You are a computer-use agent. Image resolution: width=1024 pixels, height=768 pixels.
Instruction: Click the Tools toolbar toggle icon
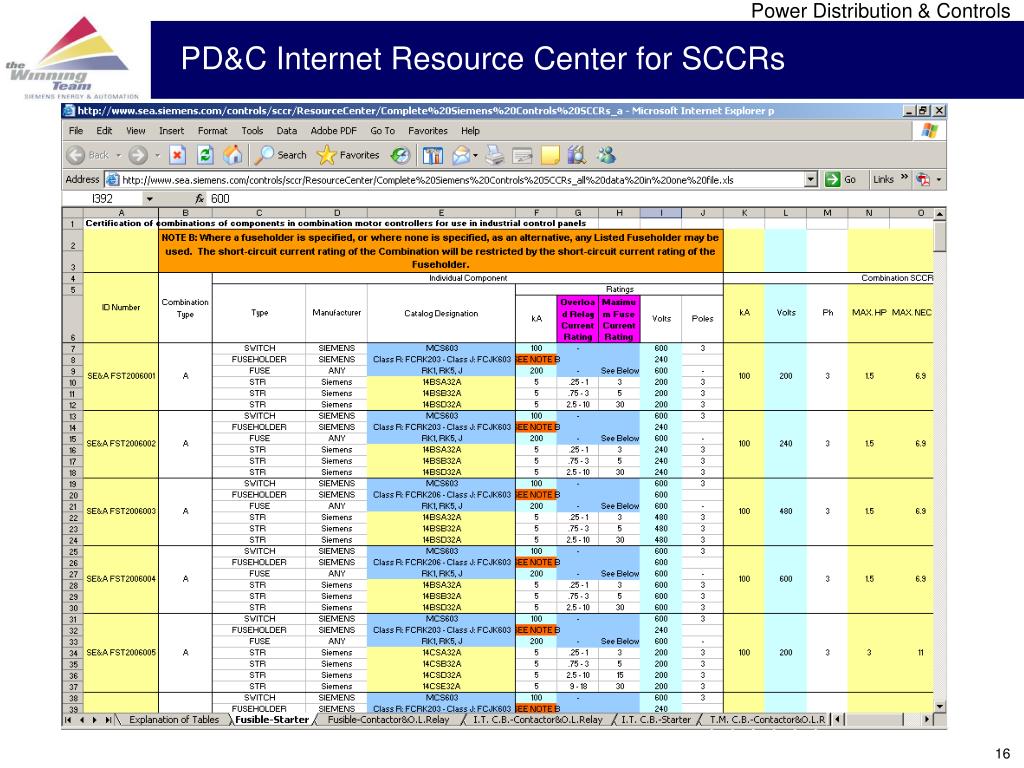tap(432, 155)
